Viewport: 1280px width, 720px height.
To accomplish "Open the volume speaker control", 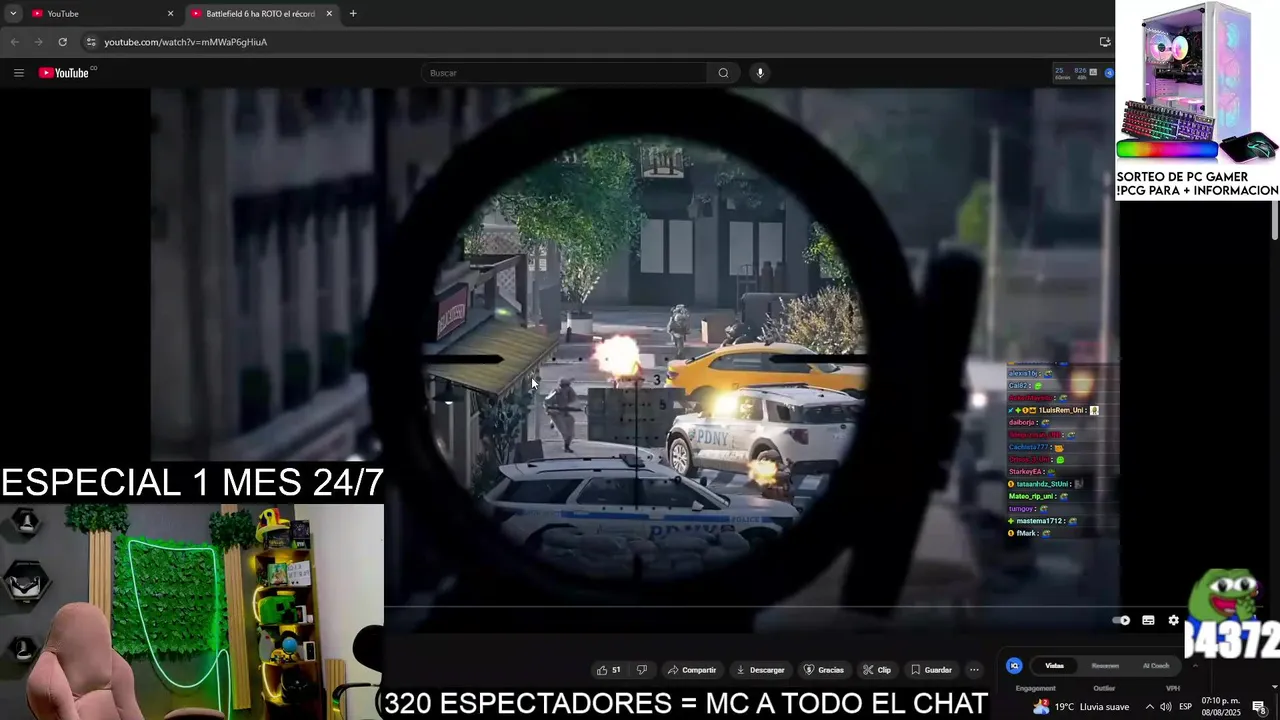I will click(1166, 707).
